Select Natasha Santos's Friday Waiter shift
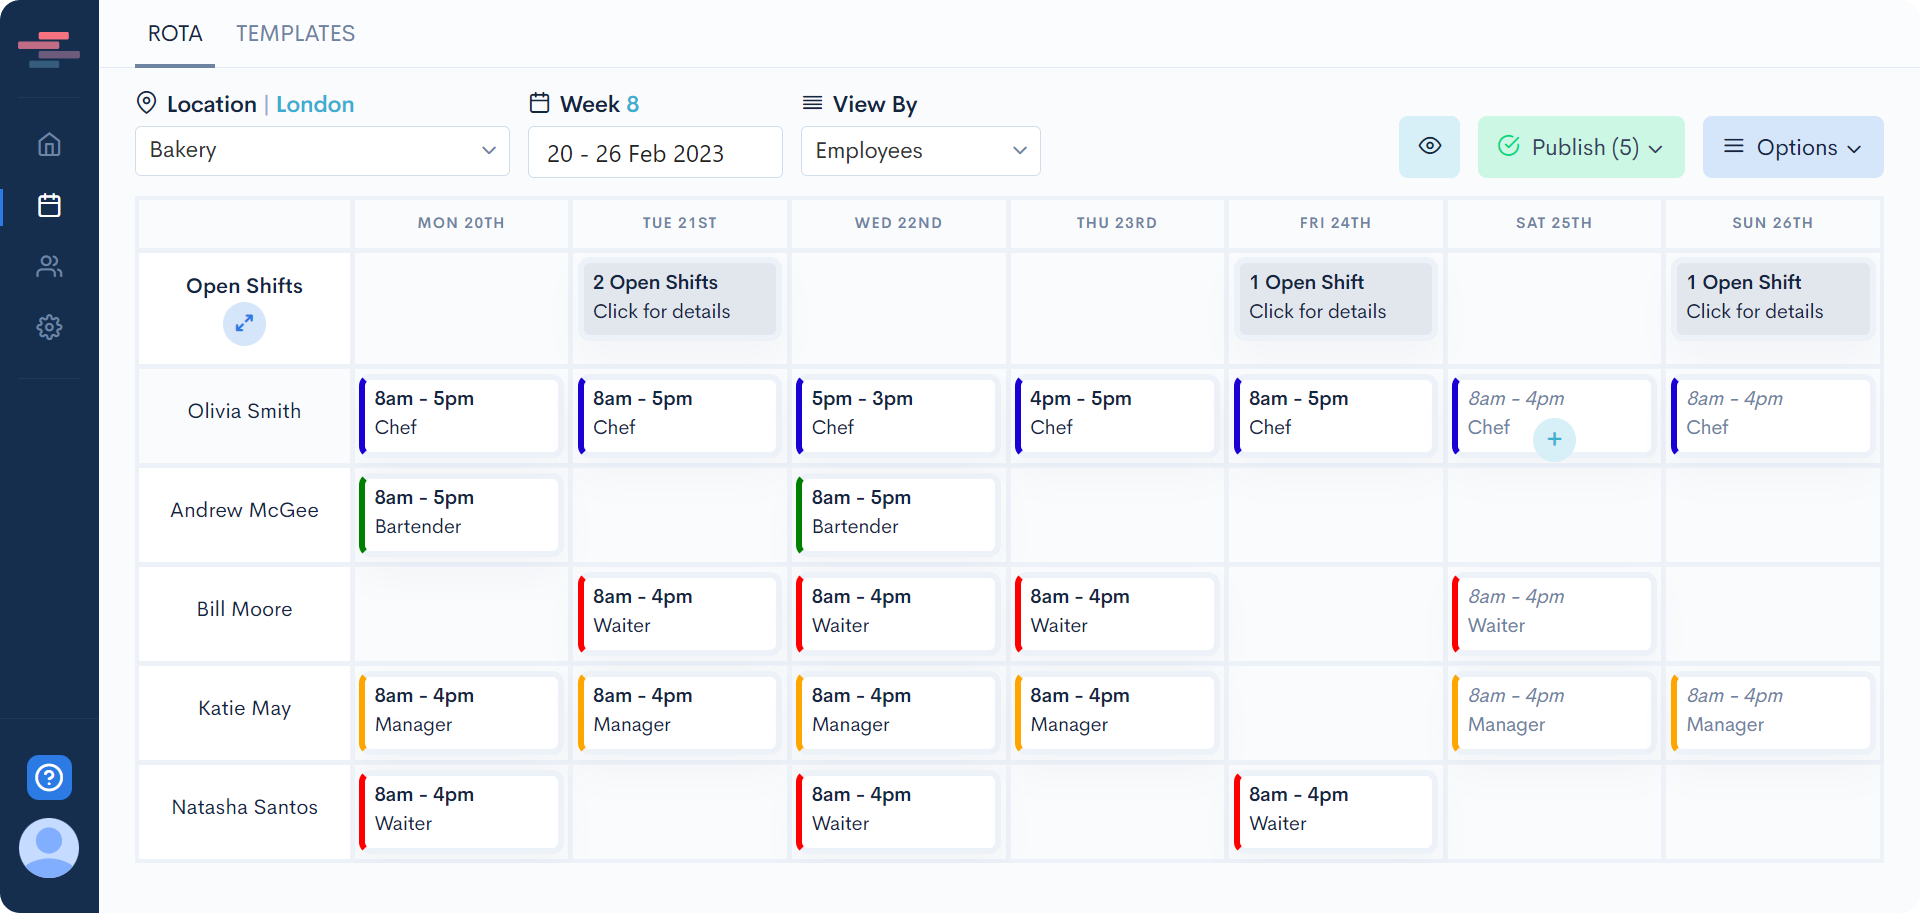This screenshot has height=913, width=1920. pyautogui.click(x=1334, y=810)
